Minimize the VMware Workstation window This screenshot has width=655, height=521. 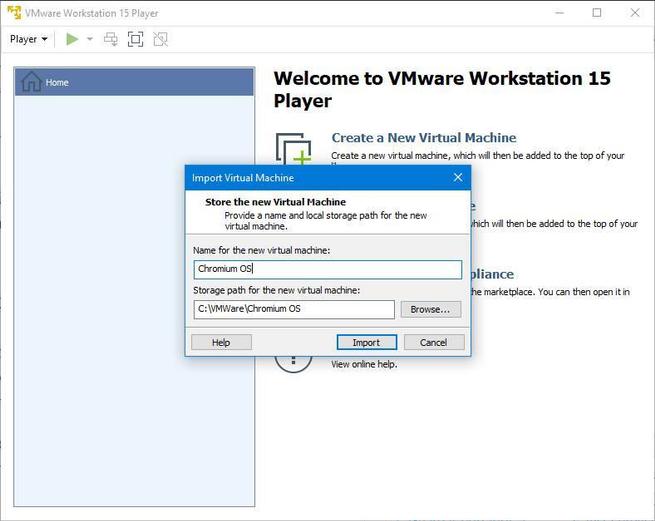tap(559, 13)
